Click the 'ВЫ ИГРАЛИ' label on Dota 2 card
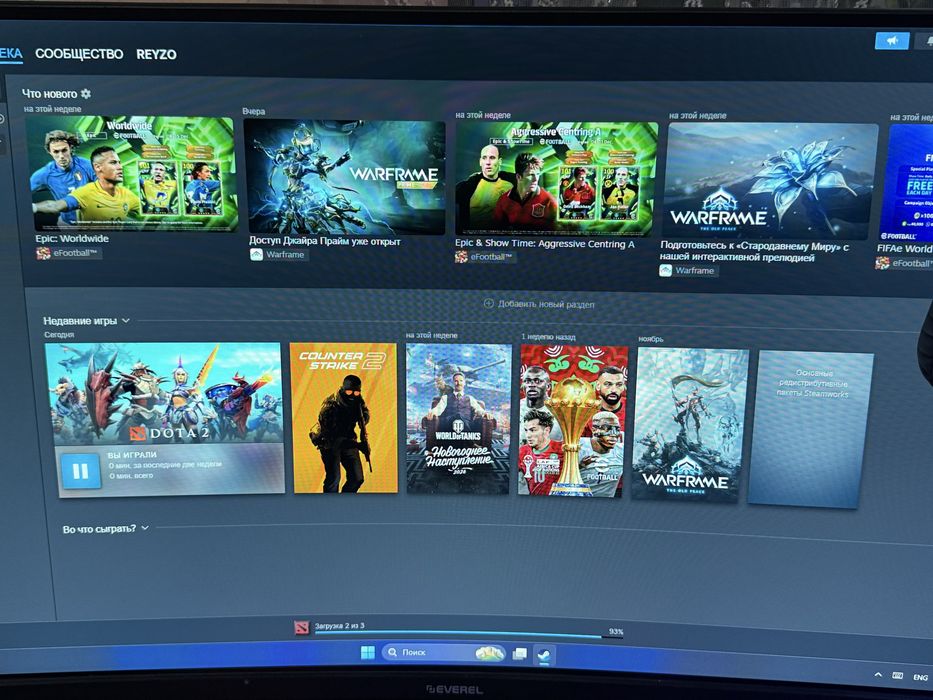The image size is (933, 700). click(x=132, y=455)
